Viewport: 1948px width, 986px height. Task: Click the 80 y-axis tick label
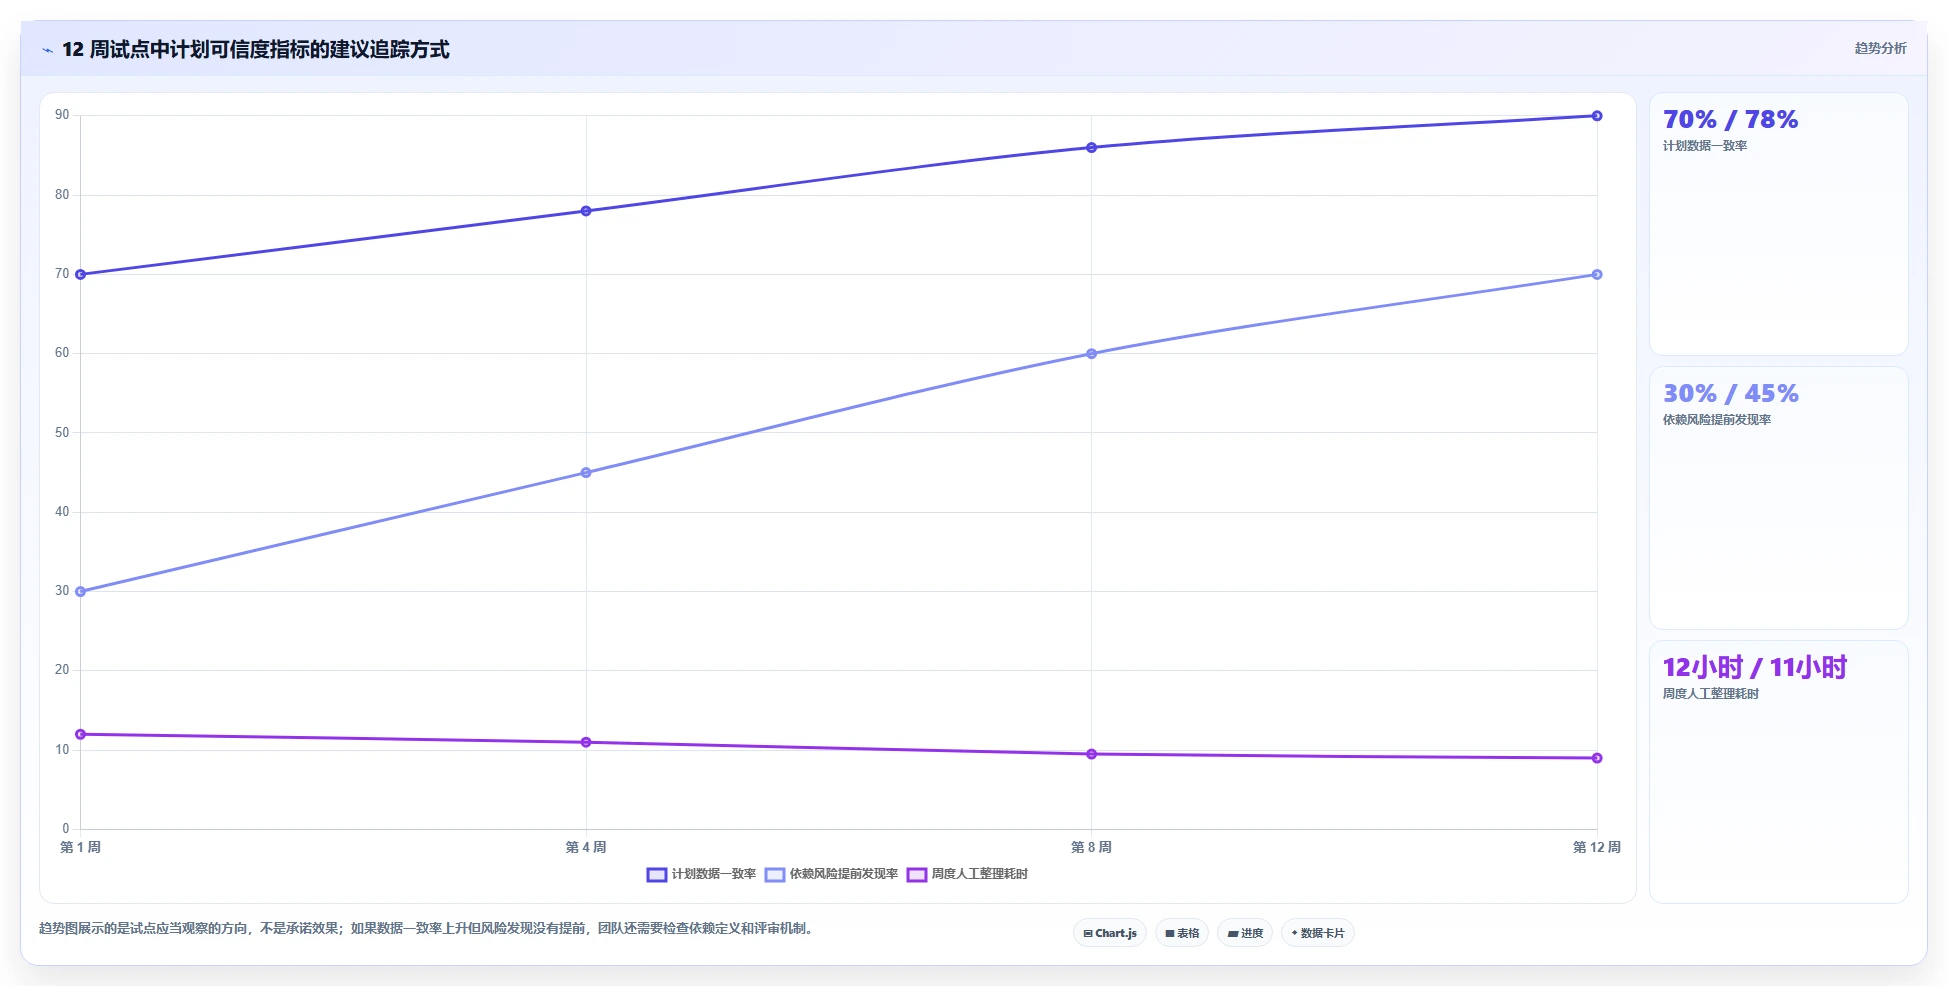[x=62, y=195]
